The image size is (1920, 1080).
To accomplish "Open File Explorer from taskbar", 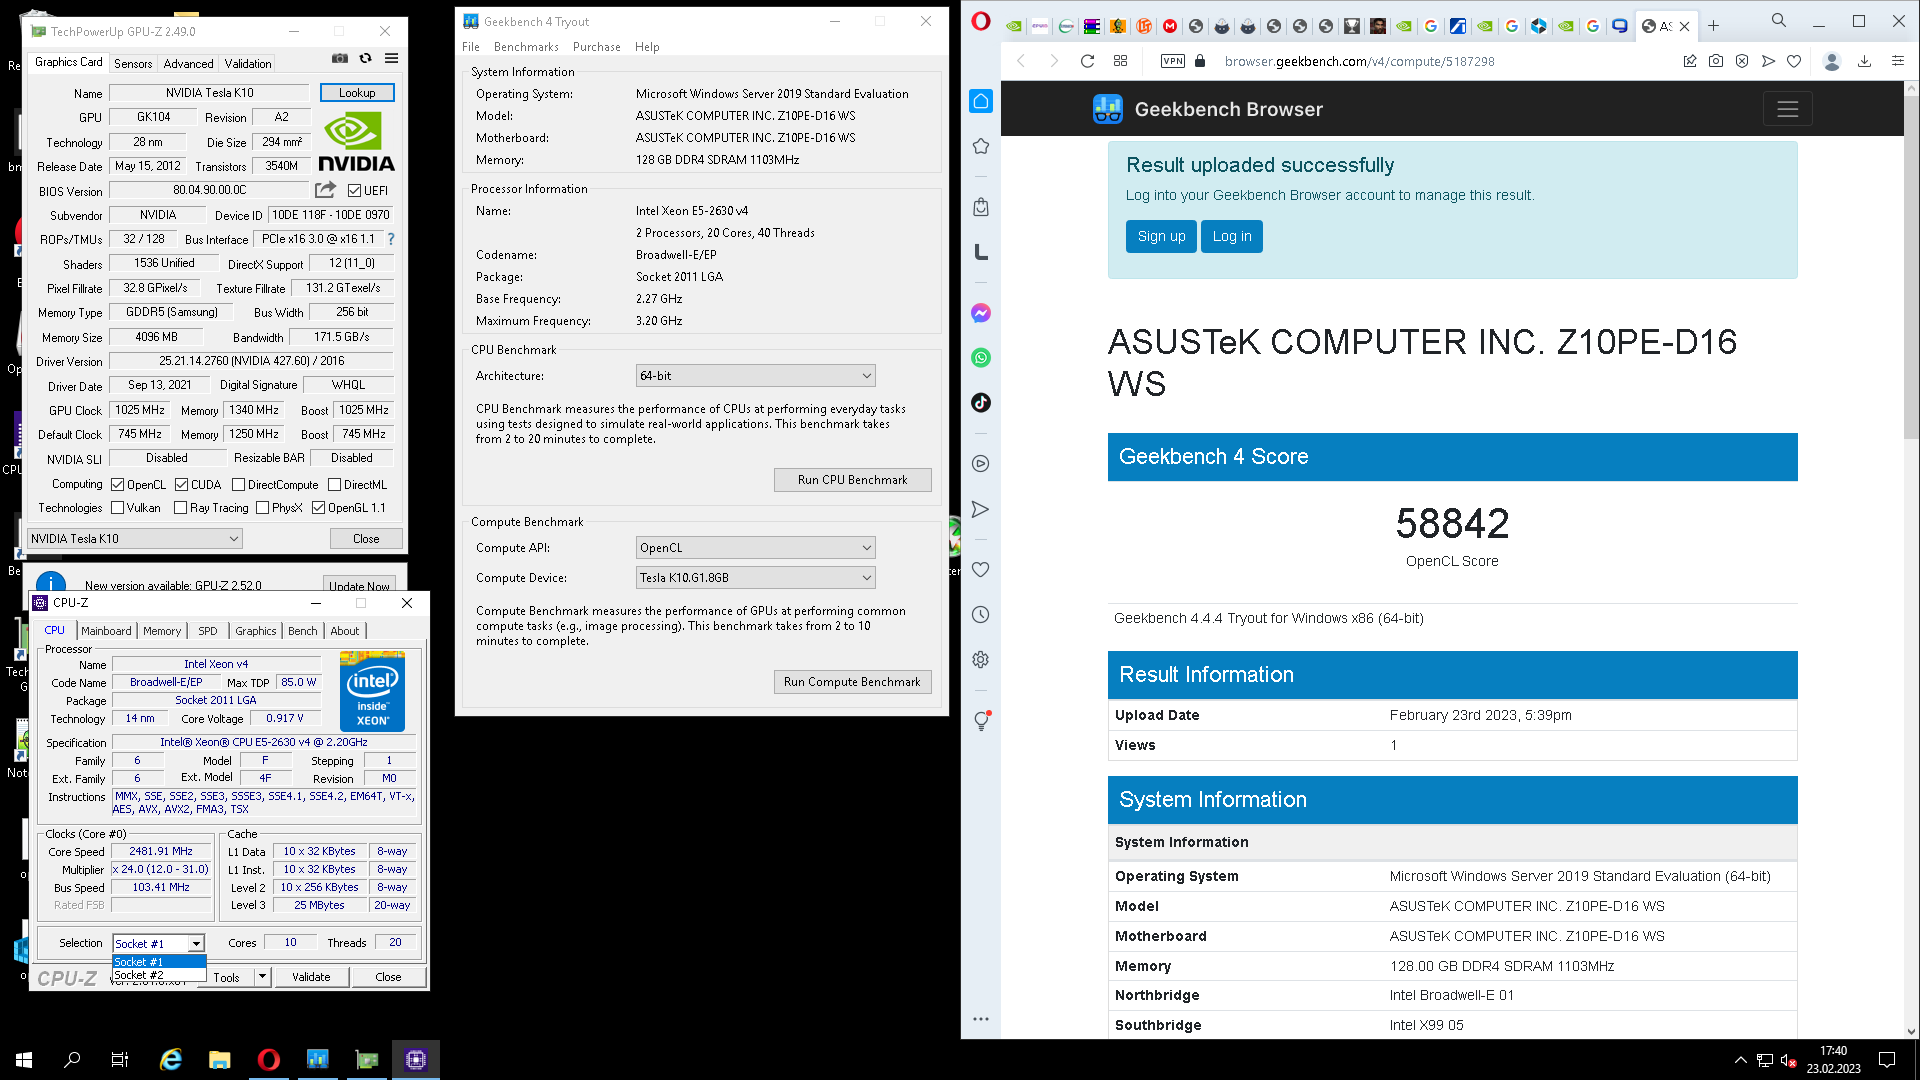I will click(220, 1060).
